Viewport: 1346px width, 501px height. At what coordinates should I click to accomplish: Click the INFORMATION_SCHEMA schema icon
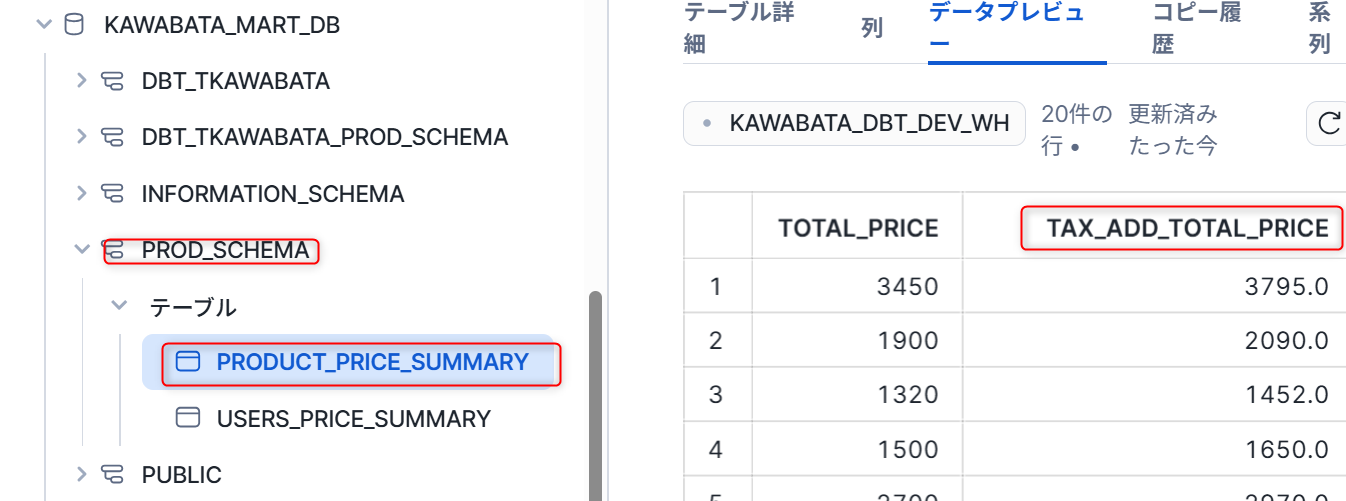[x=112, y=193]
